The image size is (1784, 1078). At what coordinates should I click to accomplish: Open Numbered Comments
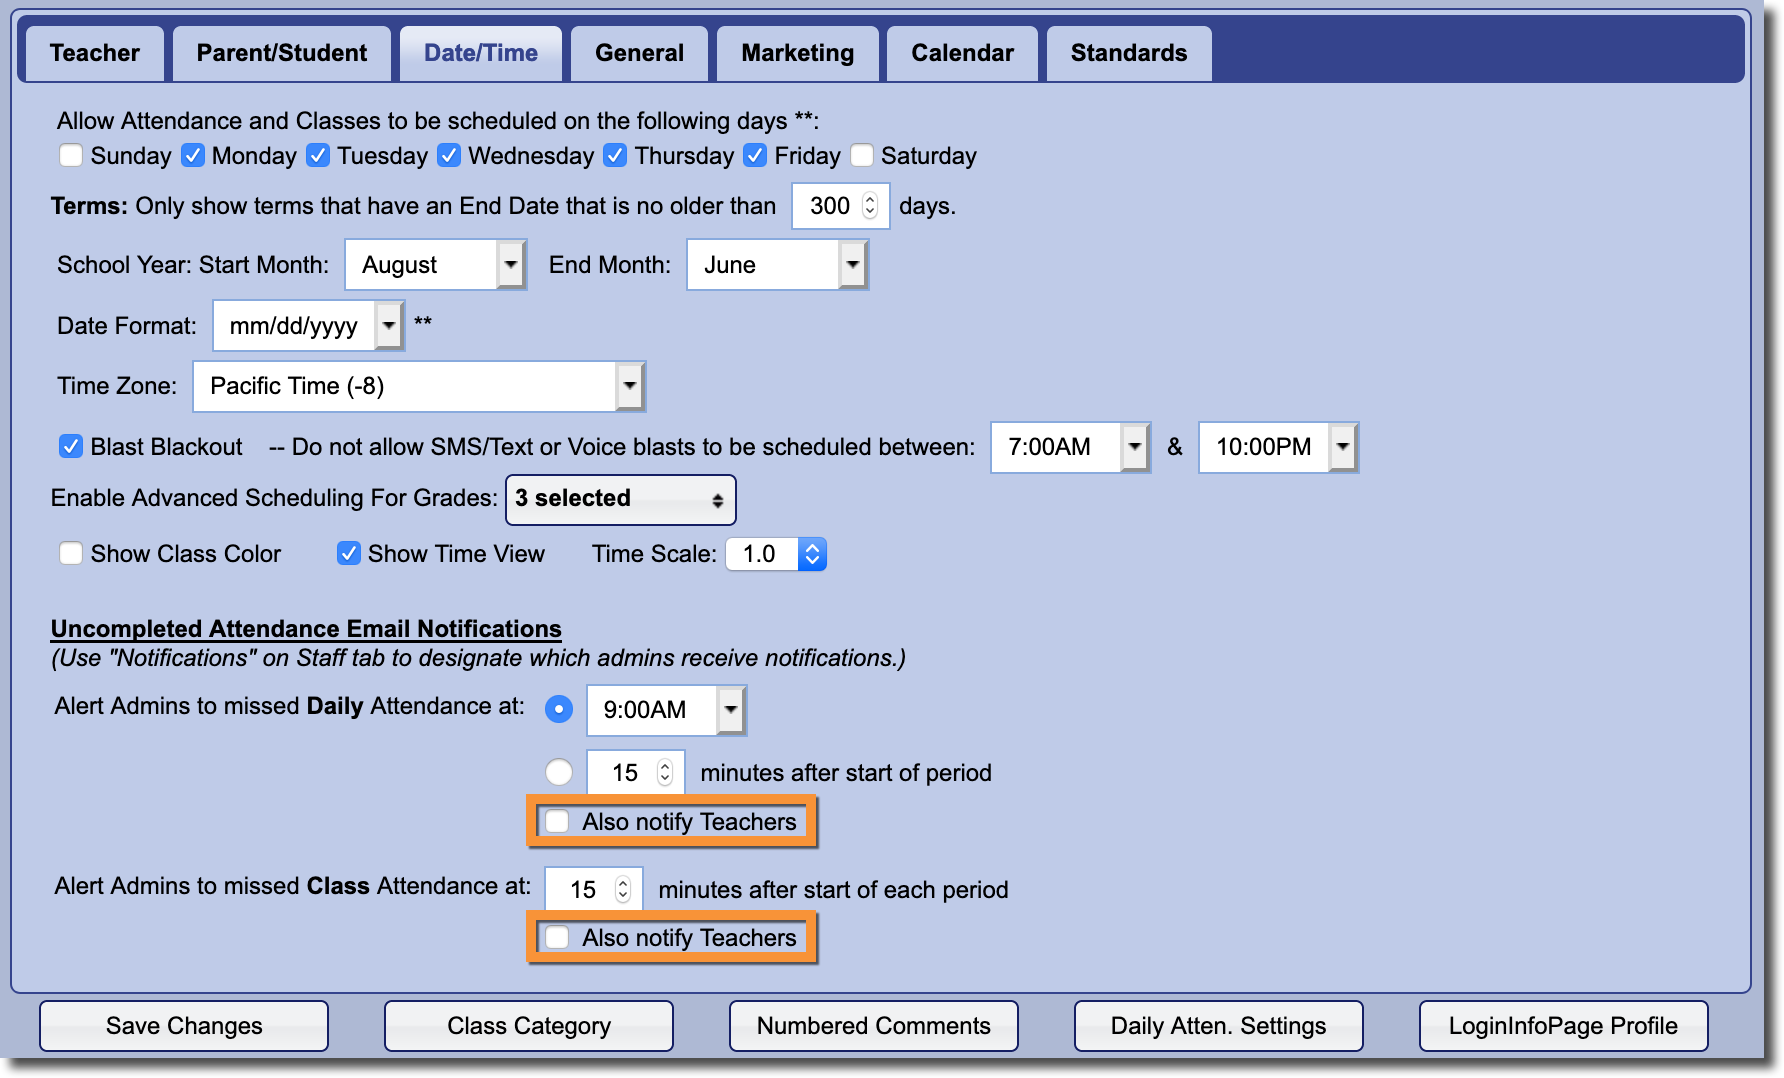[873, 1026]
